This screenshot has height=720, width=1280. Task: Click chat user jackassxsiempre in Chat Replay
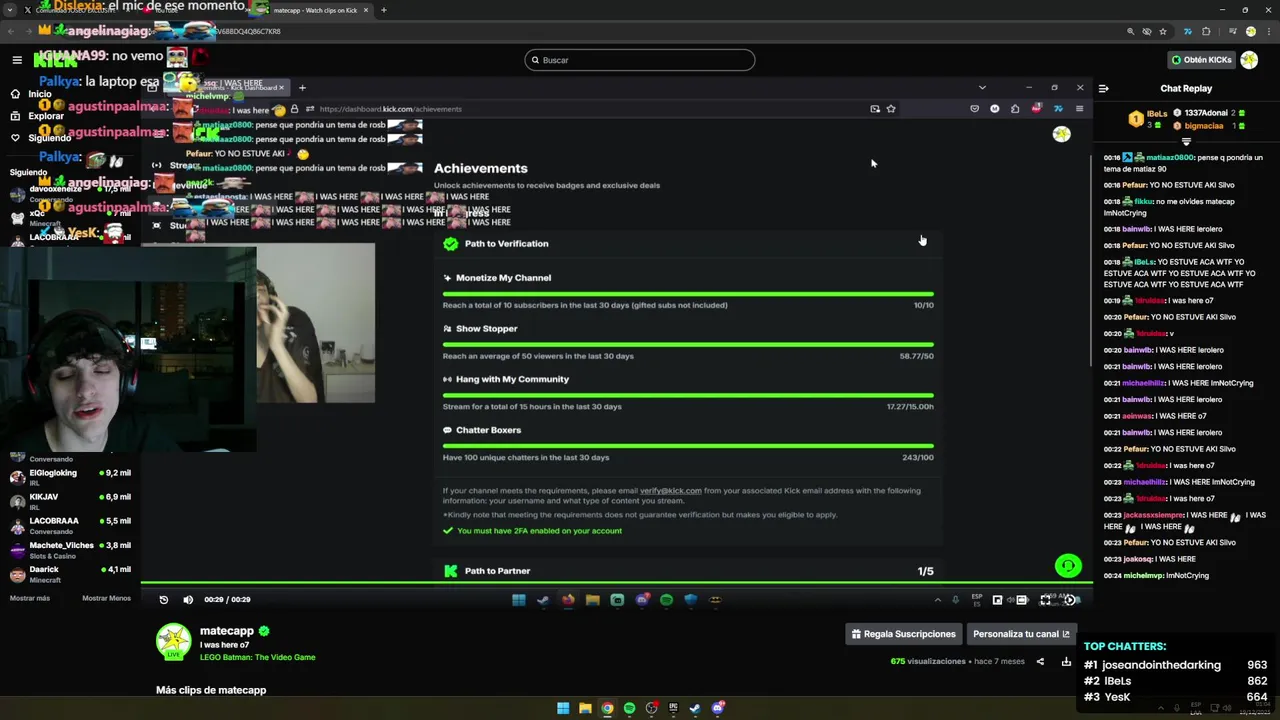[x=1153, y=515]
